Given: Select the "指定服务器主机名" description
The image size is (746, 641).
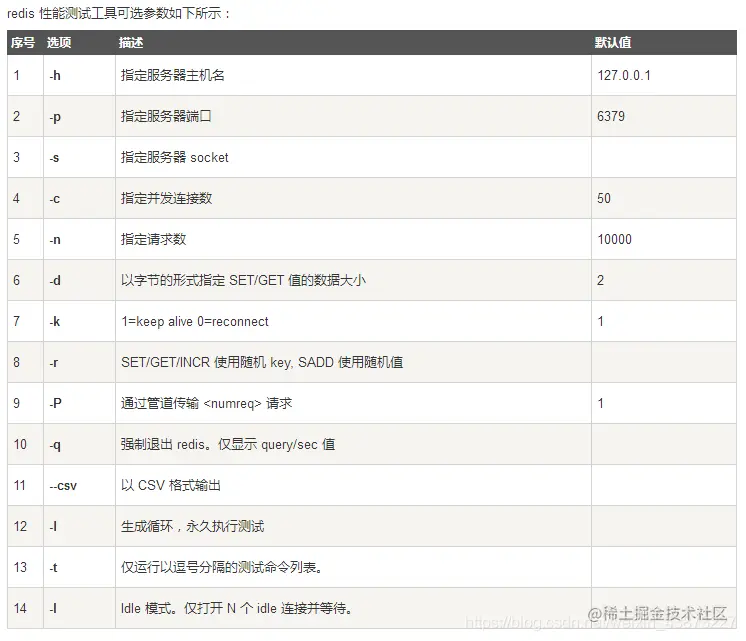Looking at the screenshot, I should 172,75.
